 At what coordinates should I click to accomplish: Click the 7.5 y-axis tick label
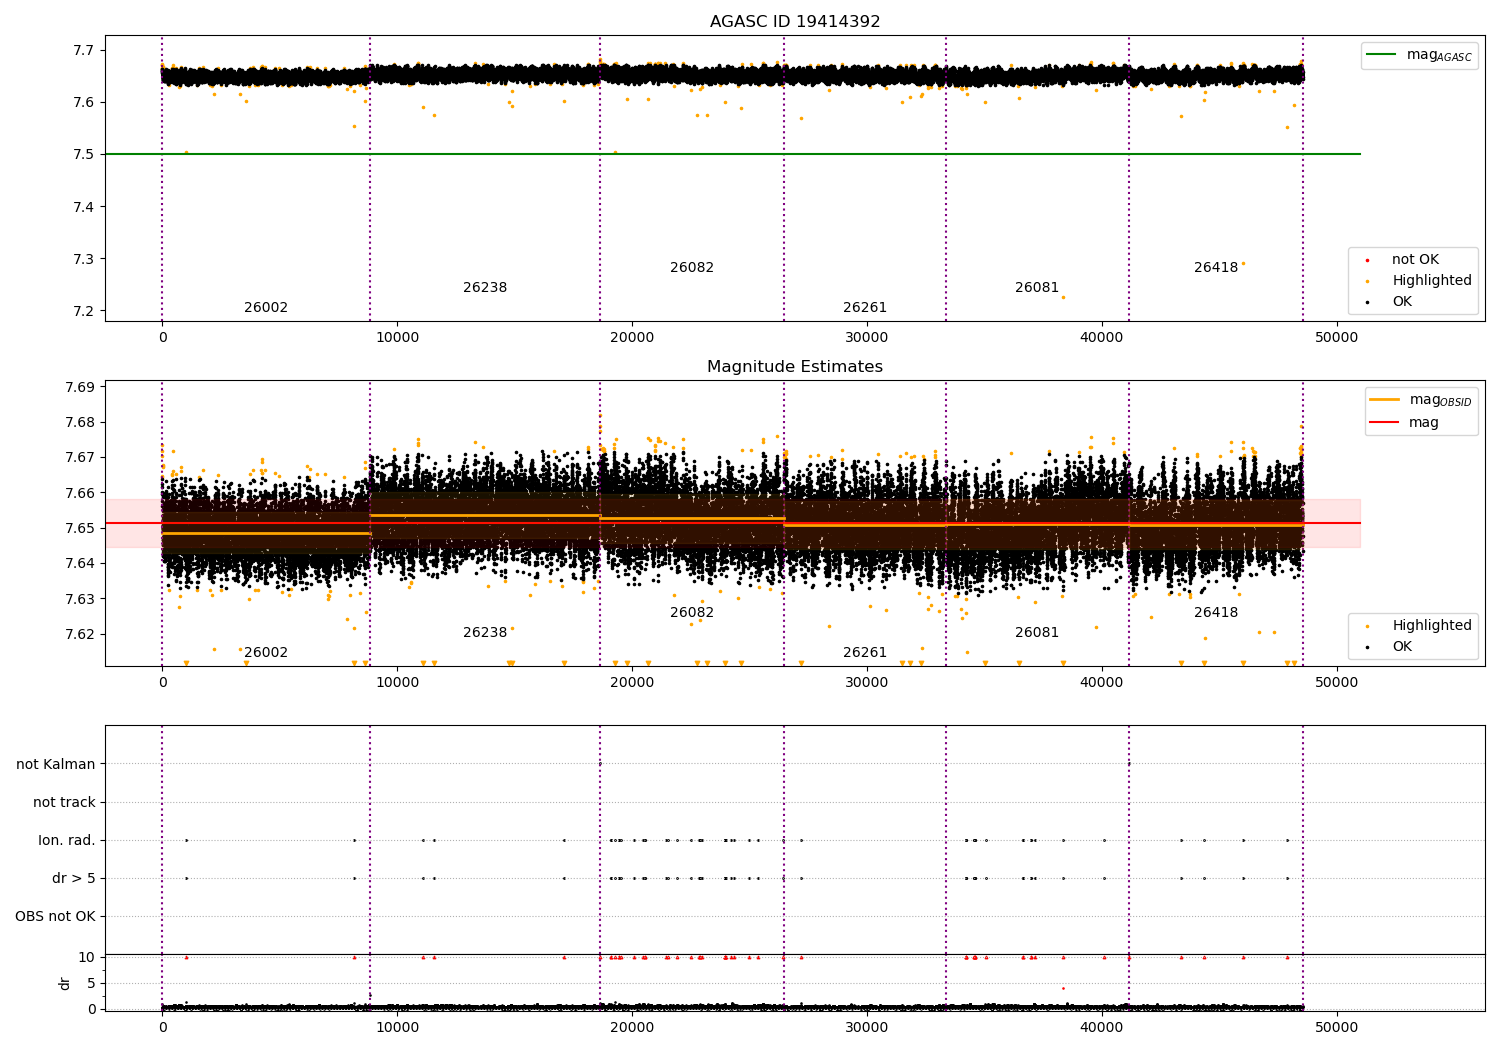[83, 155]
